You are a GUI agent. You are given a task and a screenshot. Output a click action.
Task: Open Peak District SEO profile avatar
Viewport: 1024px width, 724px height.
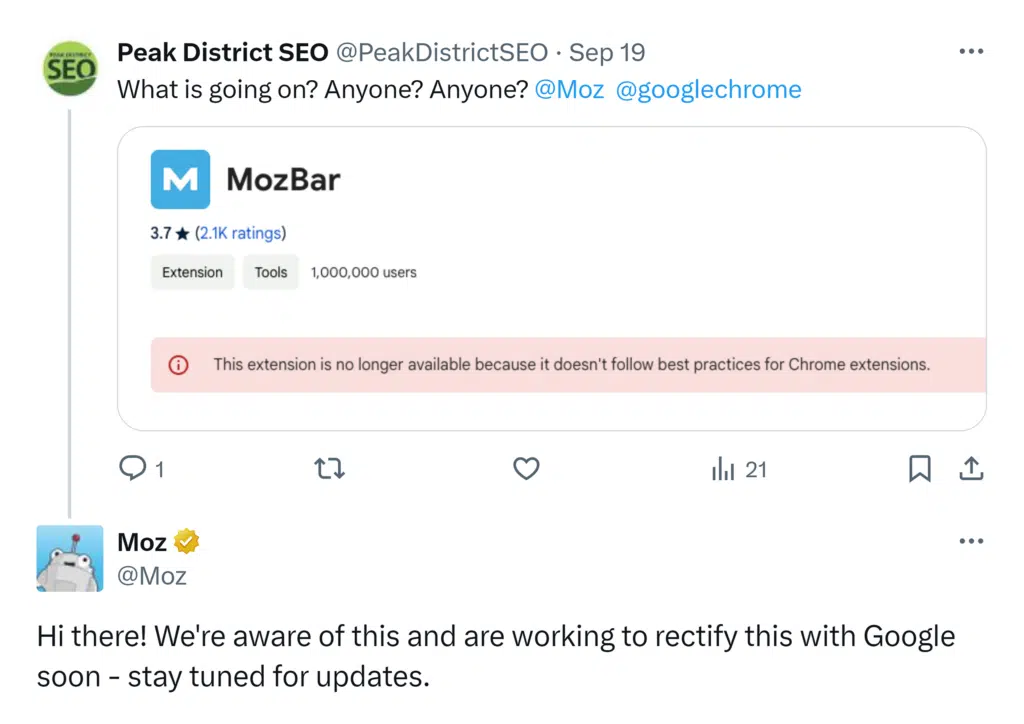tap(70, 69)
